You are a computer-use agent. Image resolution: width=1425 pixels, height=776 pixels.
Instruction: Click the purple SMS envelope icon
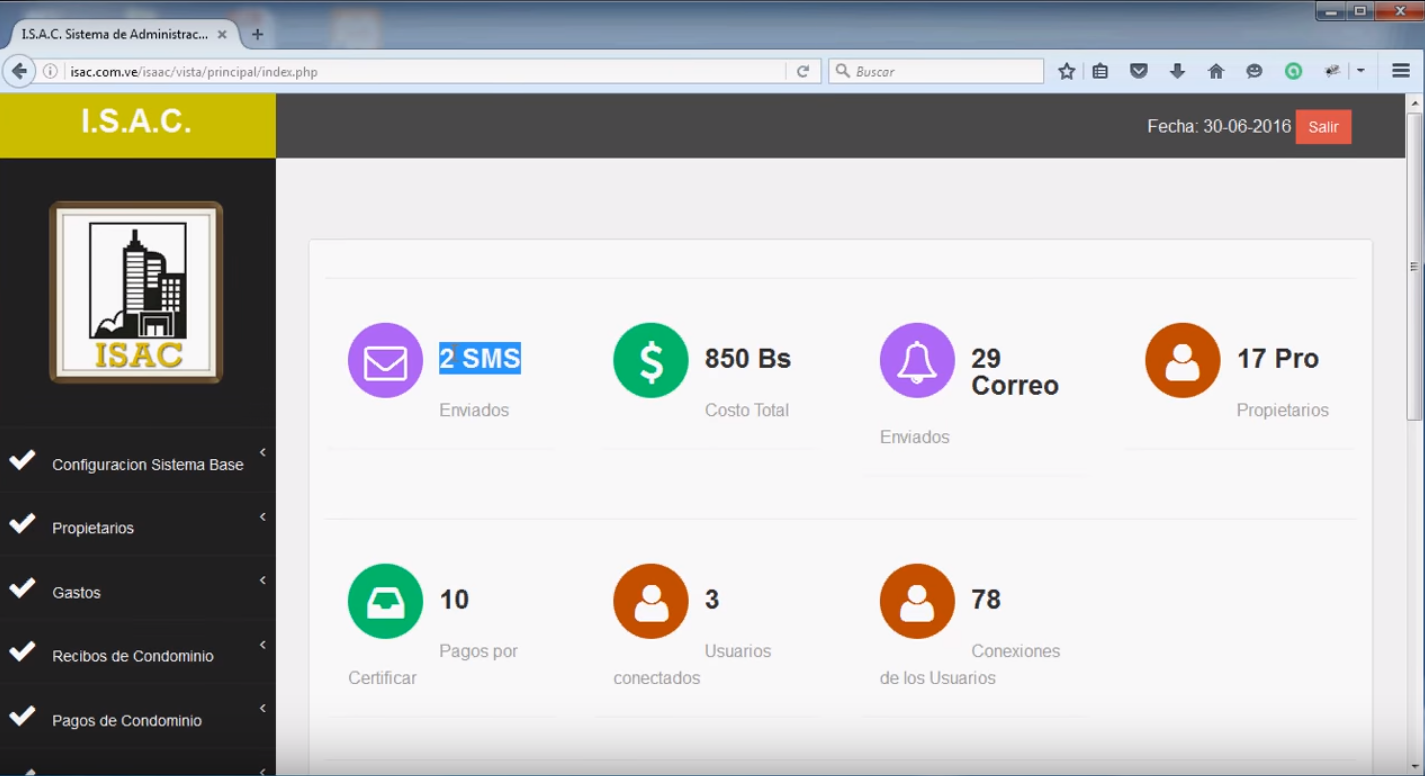coord(385,361)
